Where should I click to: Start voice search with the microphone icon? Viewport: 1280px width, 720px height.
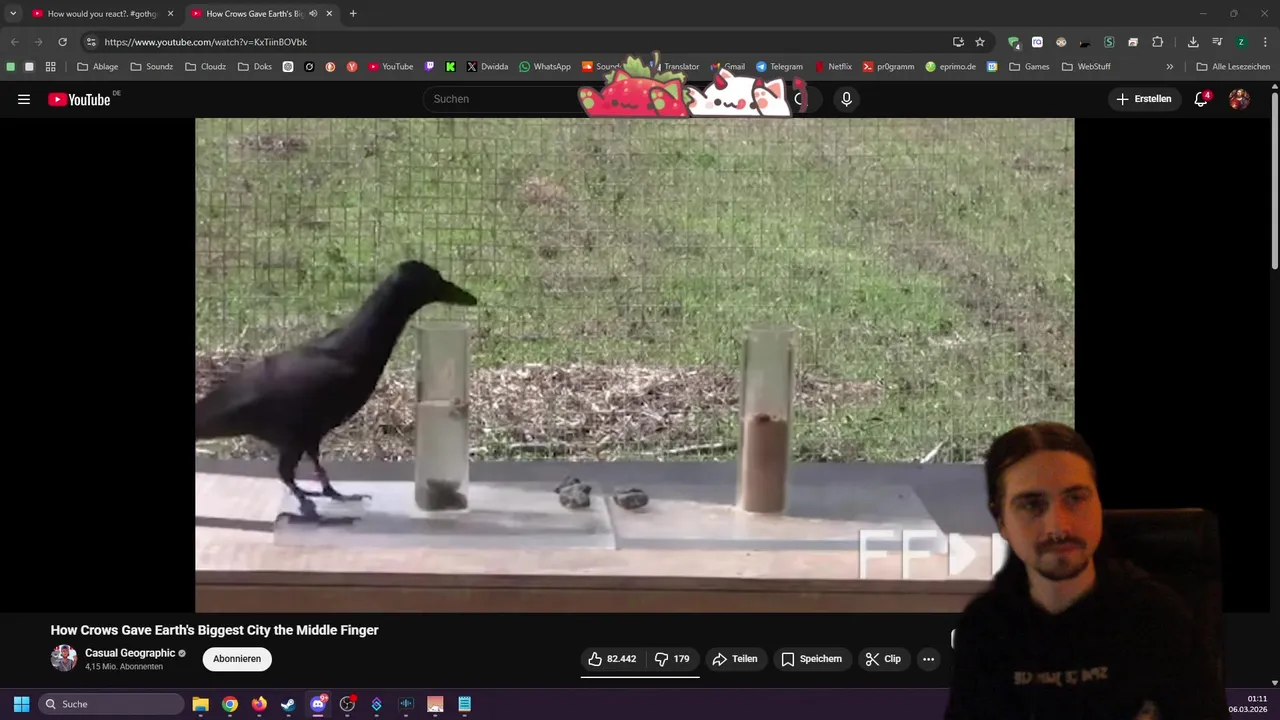[846, 99]
